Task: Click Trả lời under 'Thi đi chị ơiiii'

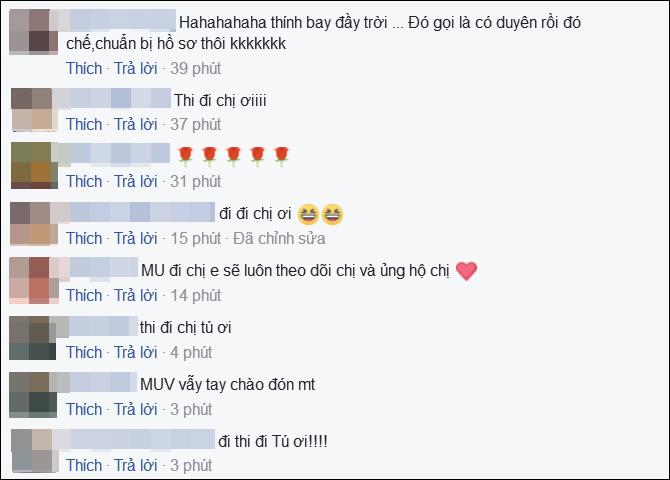Action: 135,125
